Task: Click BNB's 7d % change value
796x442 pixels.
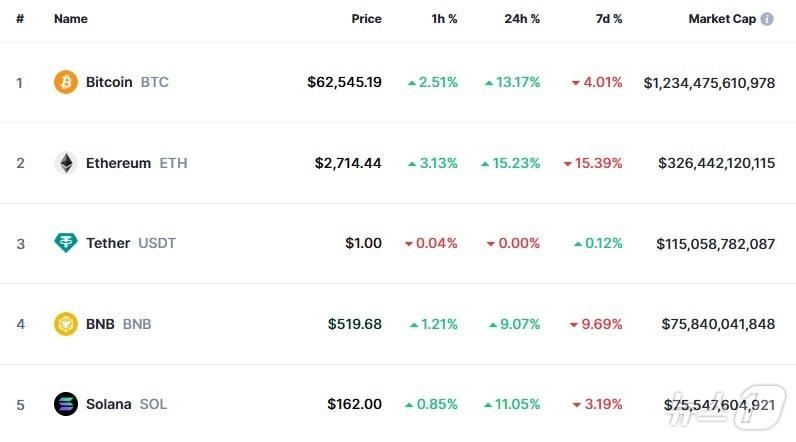Action: (596, 324)
